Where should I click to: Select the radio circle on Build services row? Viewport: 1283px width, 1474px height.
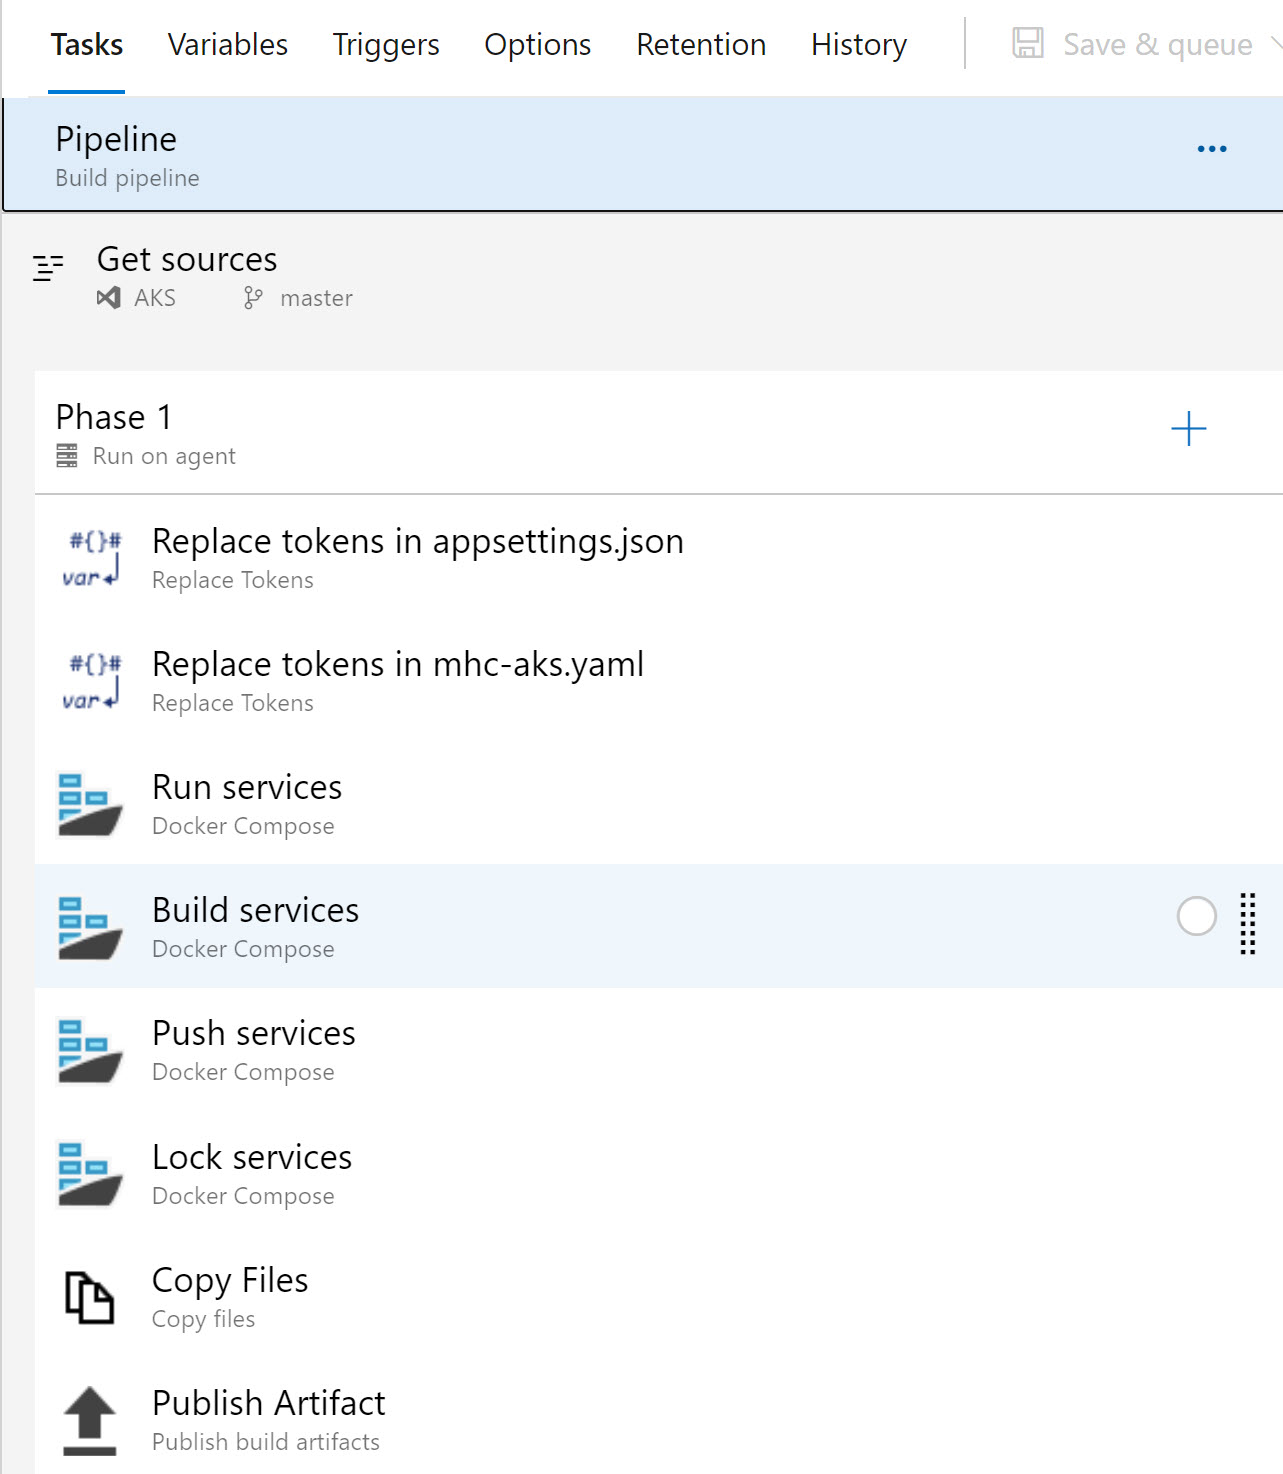tap(1196, 917)
